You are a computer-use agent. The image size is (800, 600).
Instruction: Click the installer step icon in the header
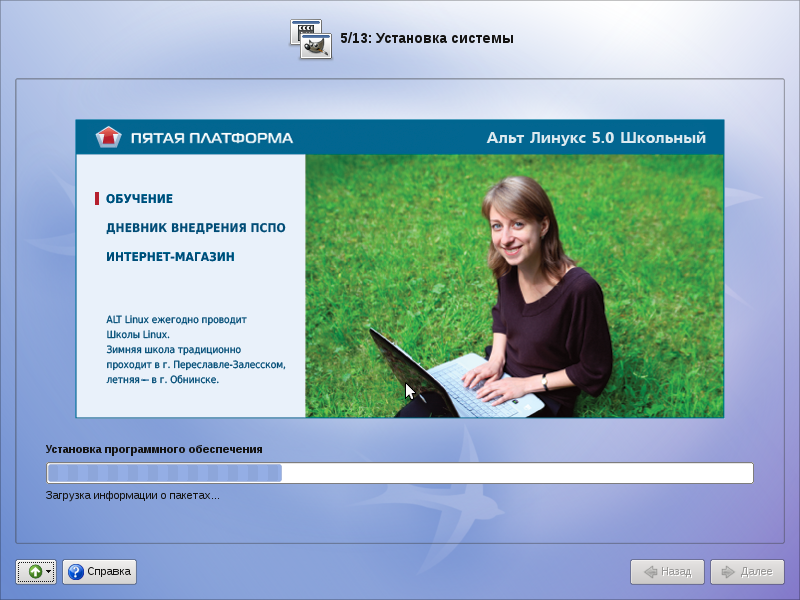pyautogui.click(x=310, y=38)
